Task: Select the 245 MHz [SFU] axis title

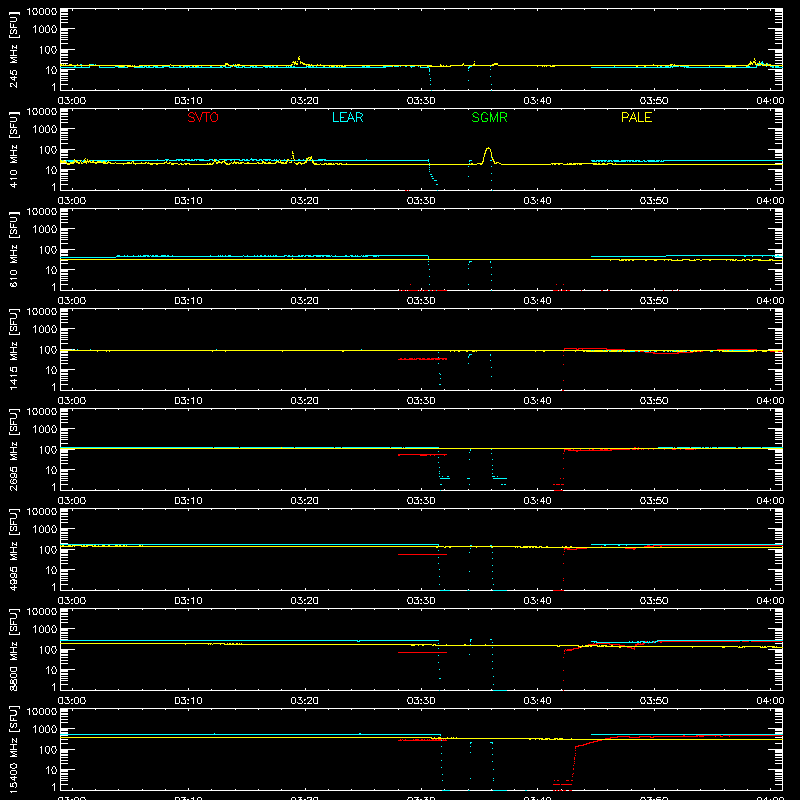Action: point(13,49)
